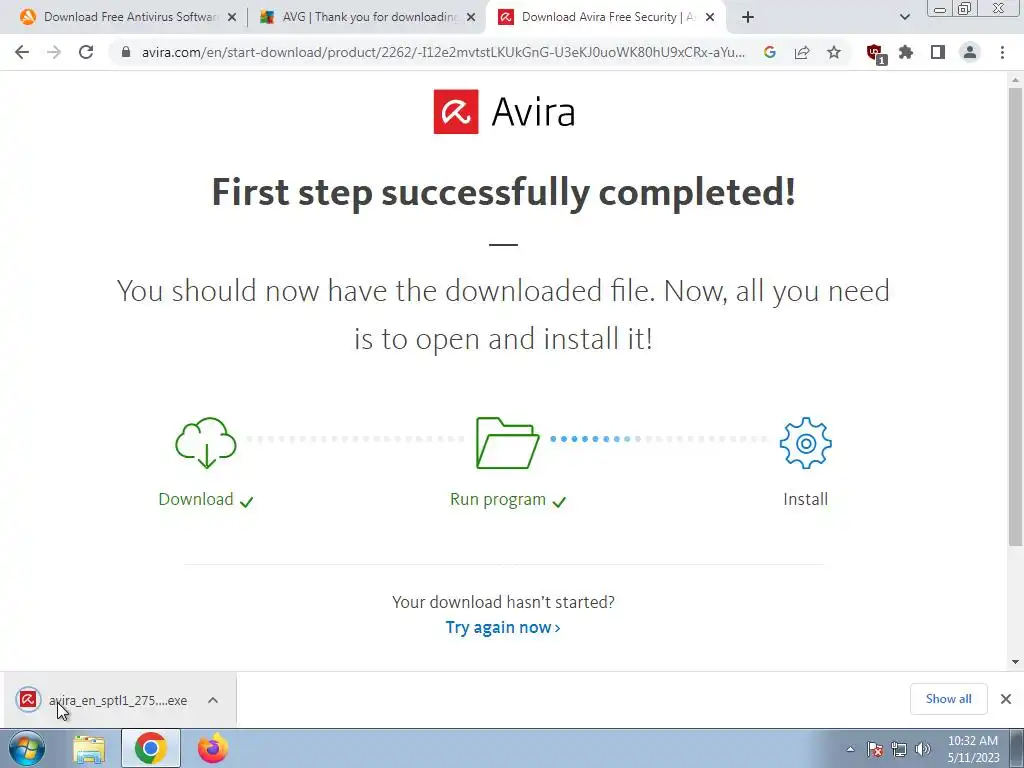1024x768 pixels.
Task: Click the volume speaker tray icon
Action: pyautogui.click(x=923, y=750)
